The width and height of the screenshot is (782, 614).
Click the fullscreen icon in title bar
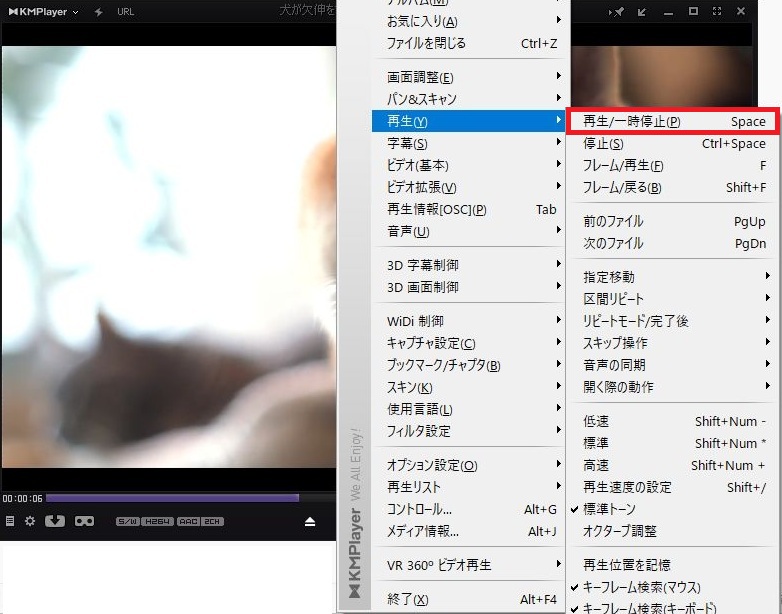coord(717,12)
